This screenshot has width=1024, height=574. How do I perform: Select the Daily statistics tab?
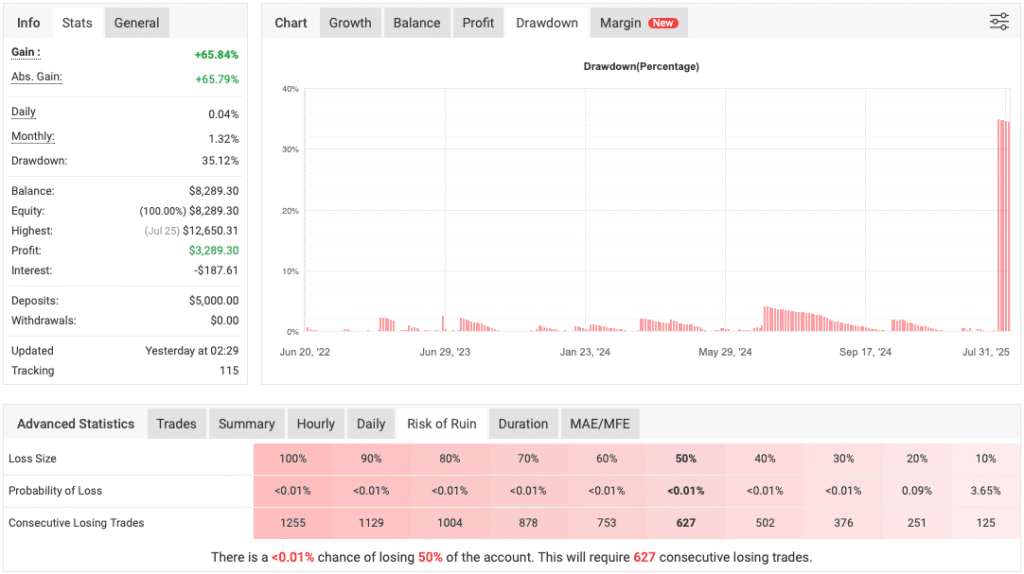coord(371,424)
